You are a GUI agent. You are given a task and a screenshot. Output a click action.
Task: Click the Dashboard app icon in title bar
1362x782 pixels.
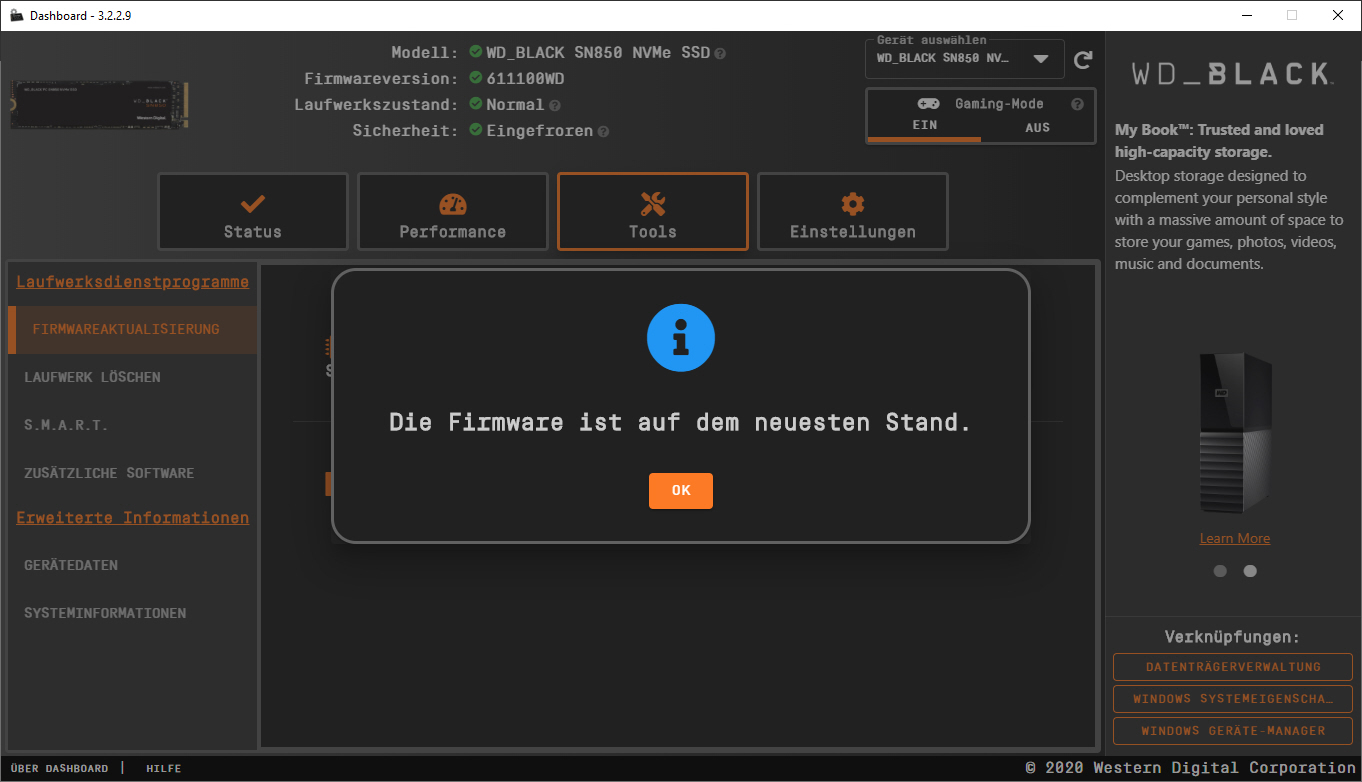(x=17, y=15)
